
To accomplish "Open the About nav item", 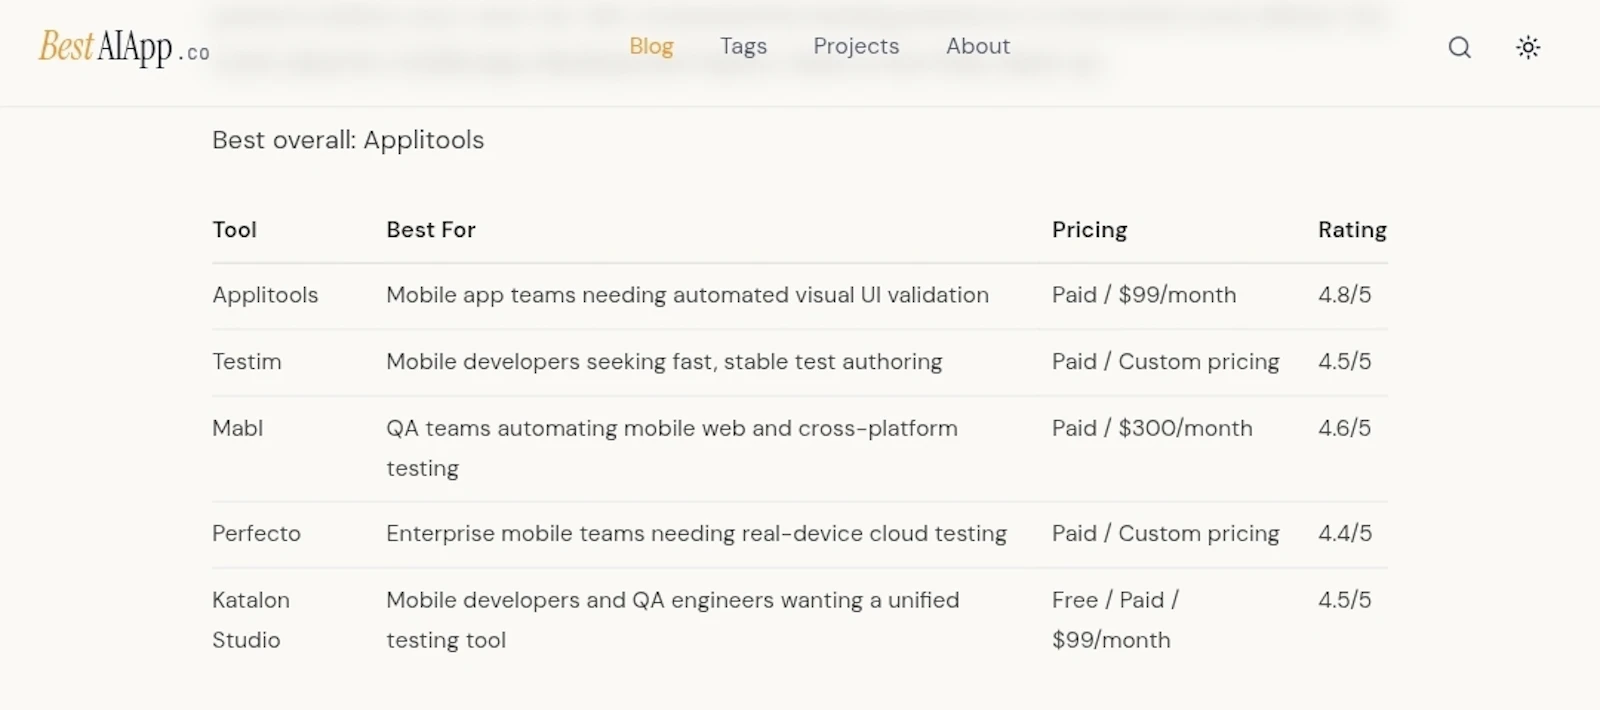I will click(x=978, y=46).
